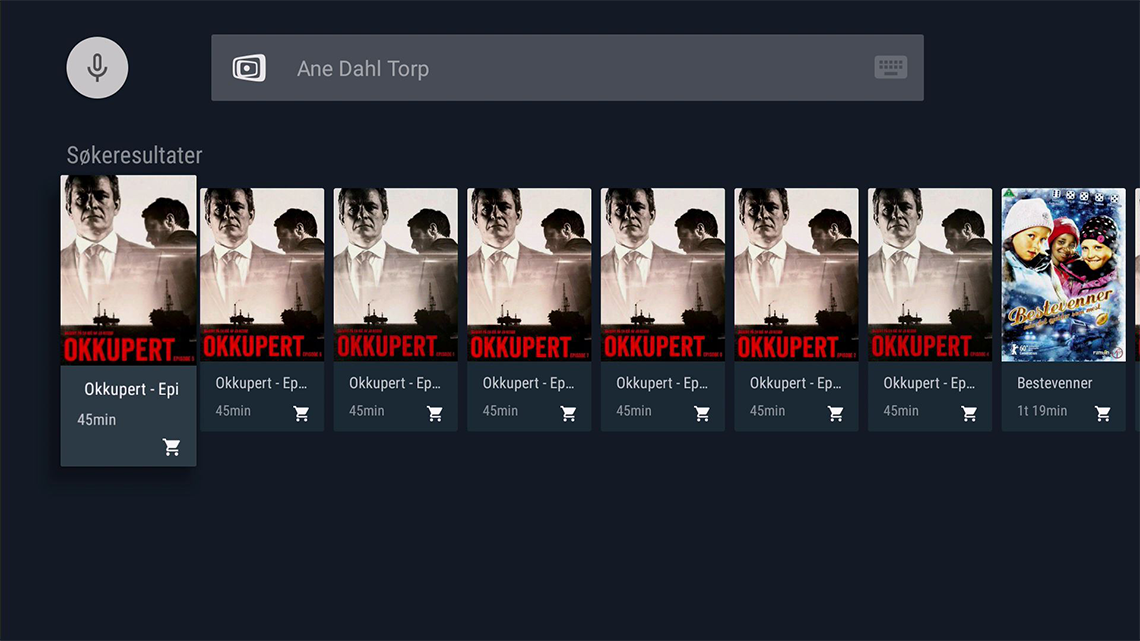The height and width of the screenshot is (641, 1140).
Task: Open the seventh Okkupert poster thumbnail
Action: pyautogui.click(x=930, y=274)
